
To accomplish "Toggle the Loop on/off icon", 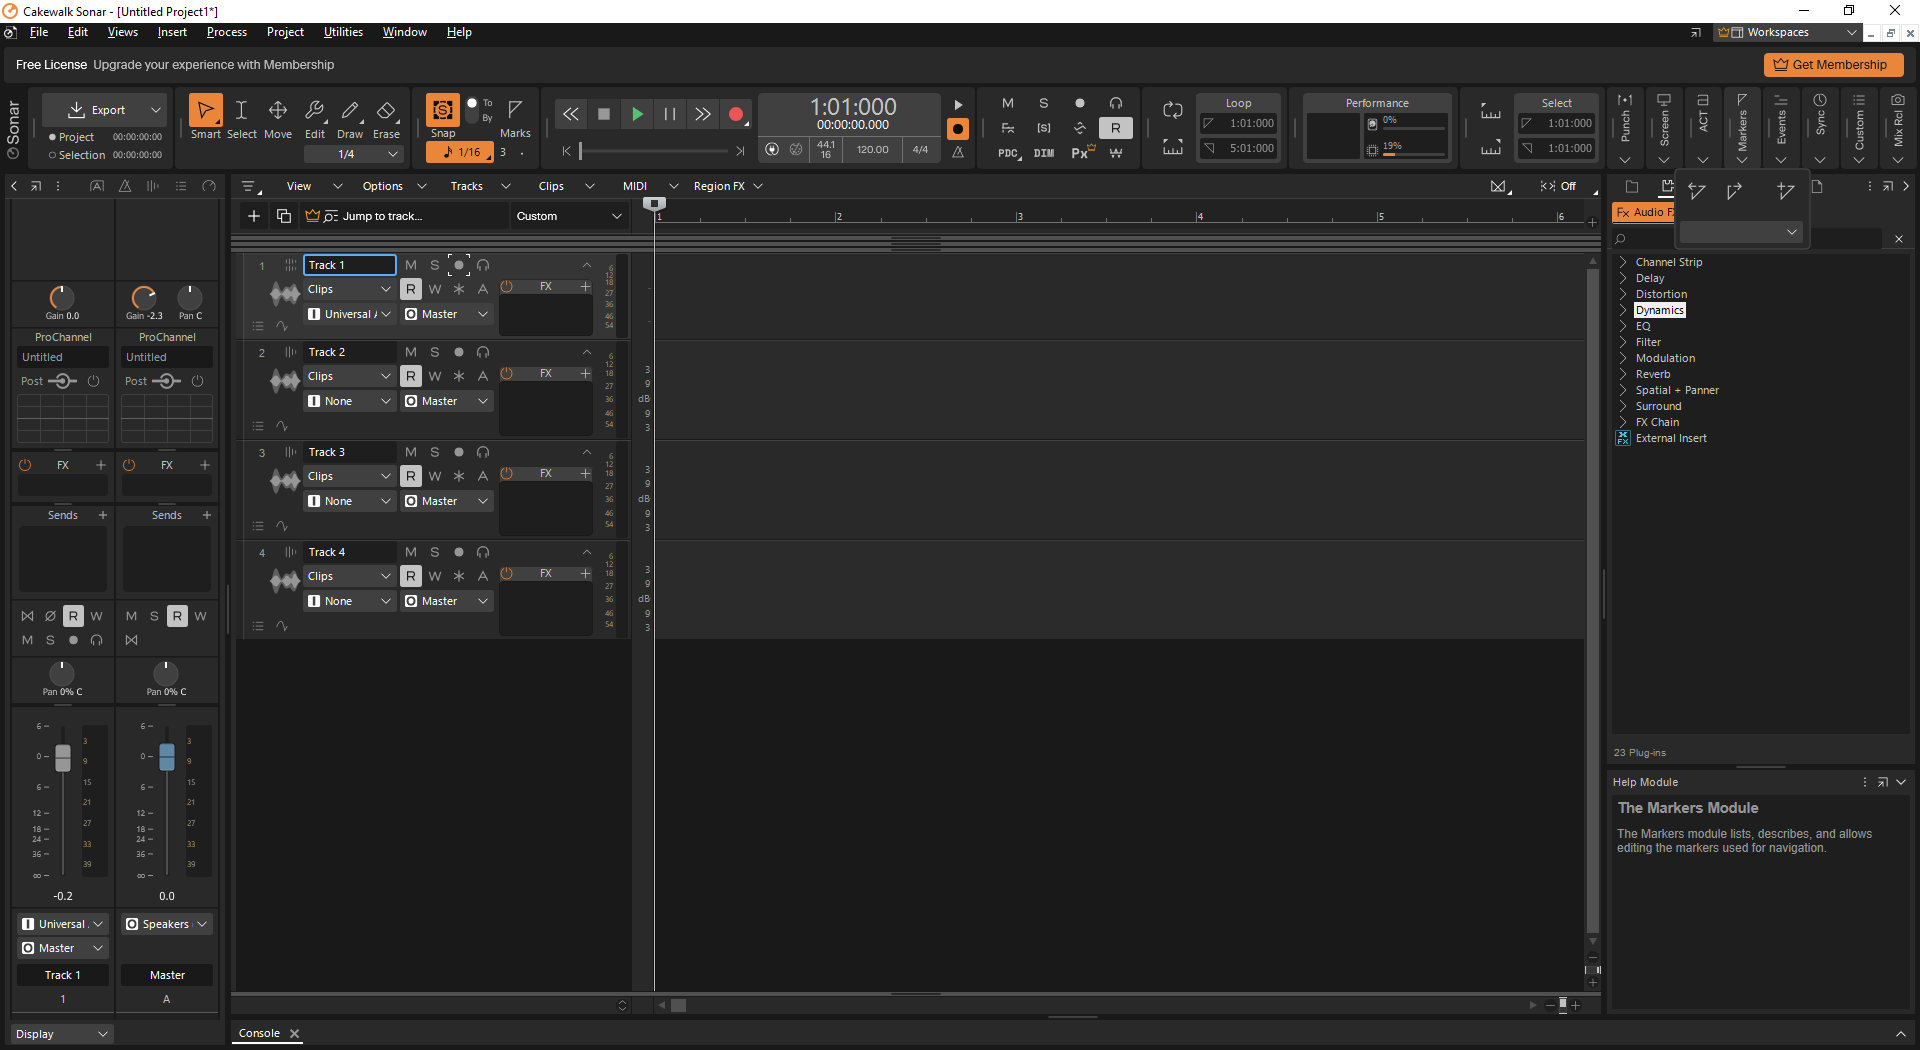I will 1173,110.
